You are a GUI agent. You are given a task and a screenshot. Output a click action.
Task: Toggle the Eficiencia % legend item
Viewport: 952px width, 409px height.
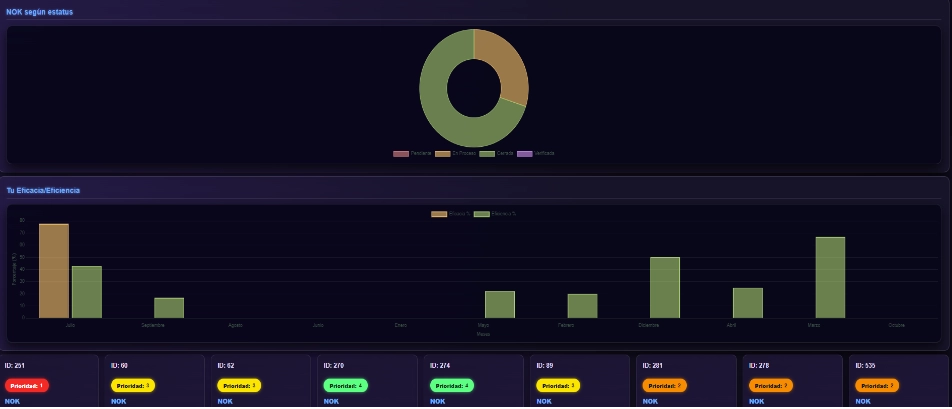pyautogui.click(x=495, y=214)
